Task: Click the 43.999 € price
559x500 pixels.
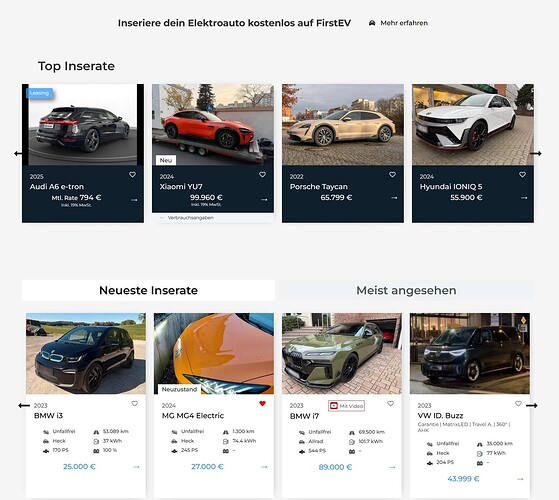Action: [x=463, y=479]
